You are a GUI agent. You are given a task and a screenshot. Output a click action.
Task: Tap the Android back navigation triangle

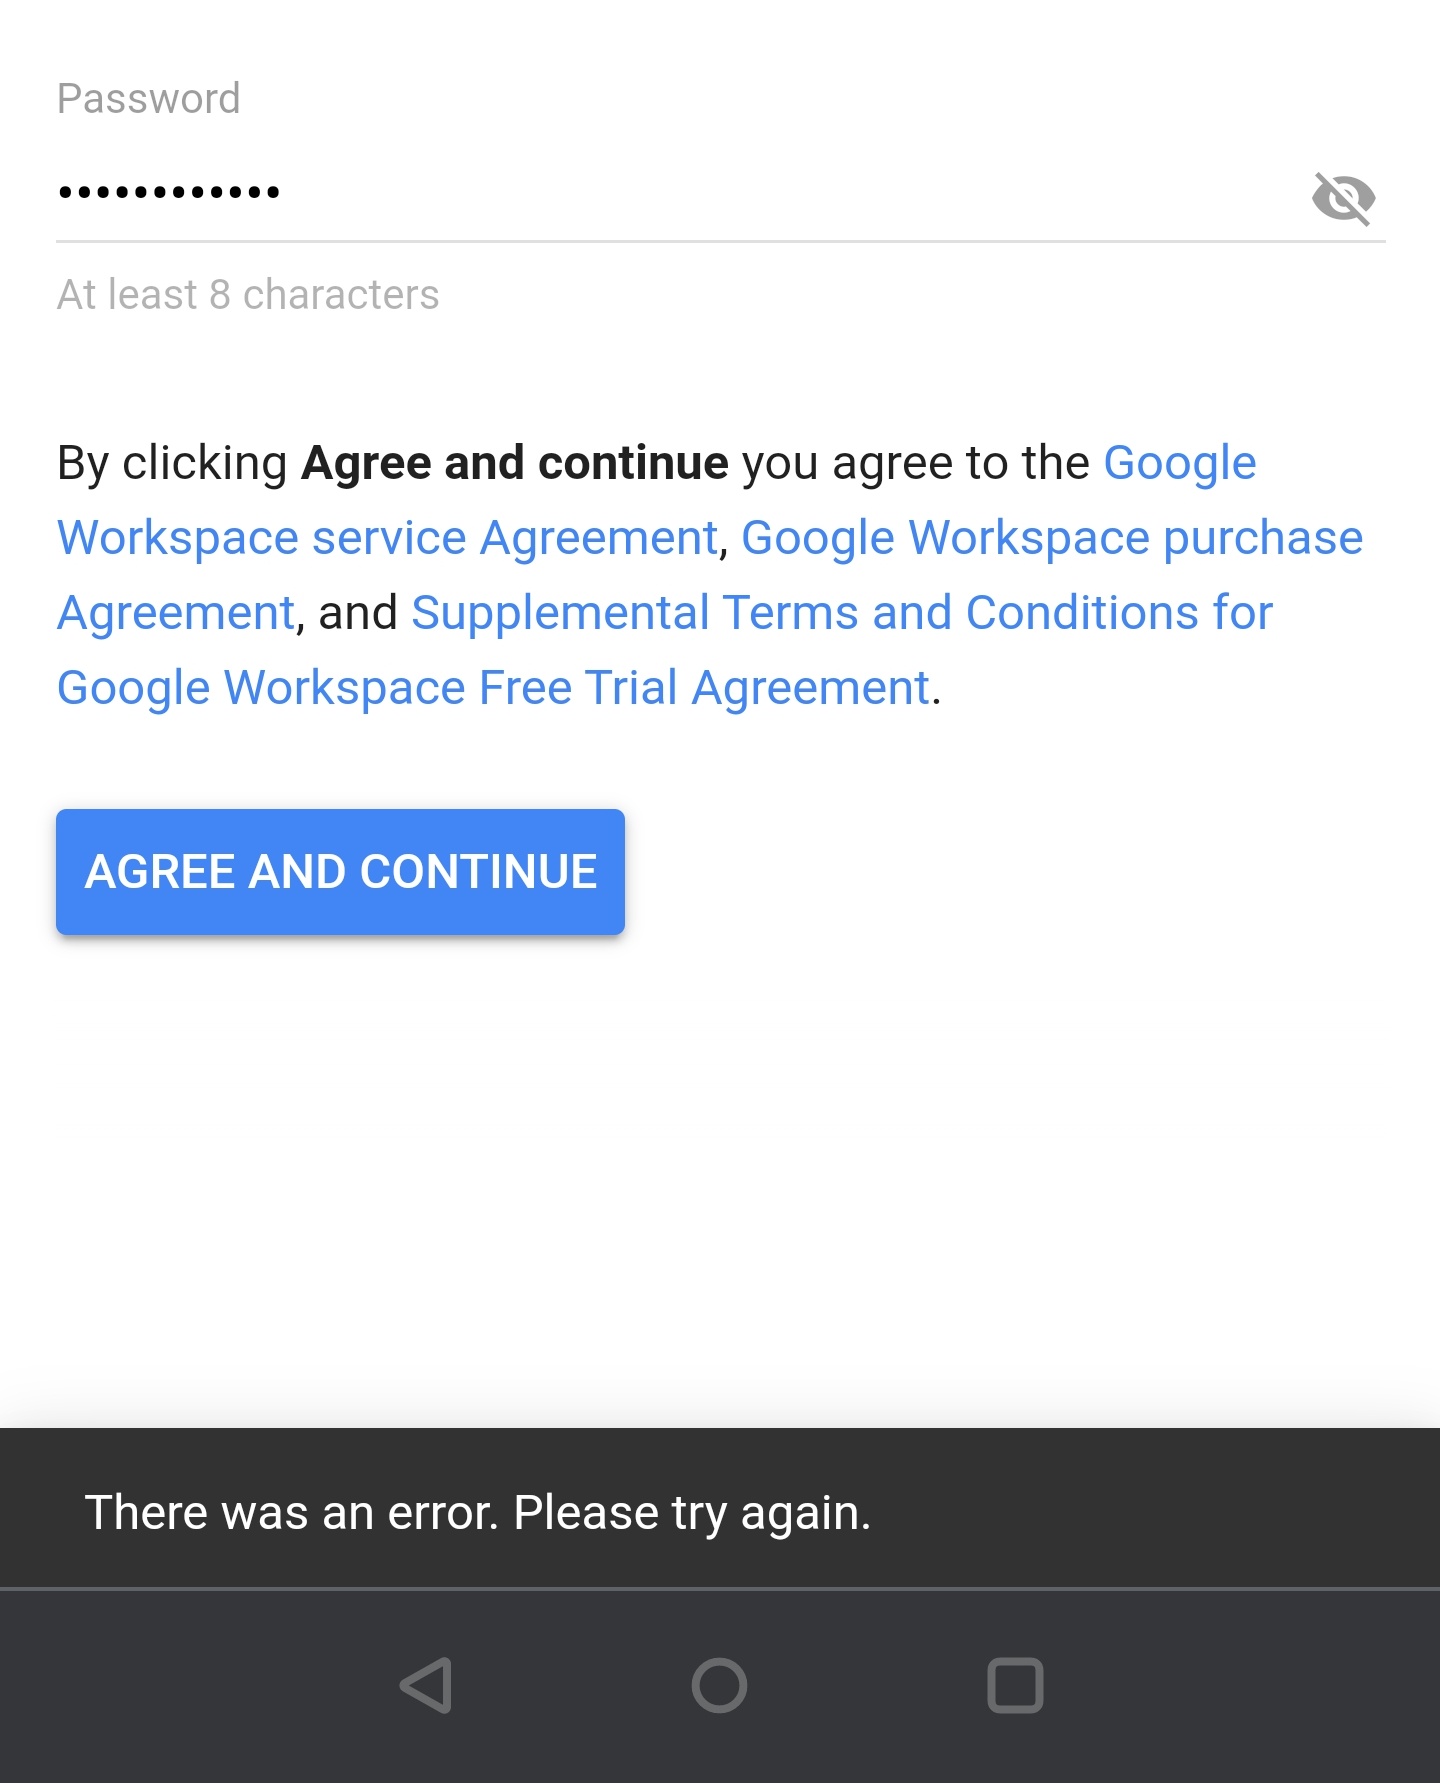tap(427, 1685)
